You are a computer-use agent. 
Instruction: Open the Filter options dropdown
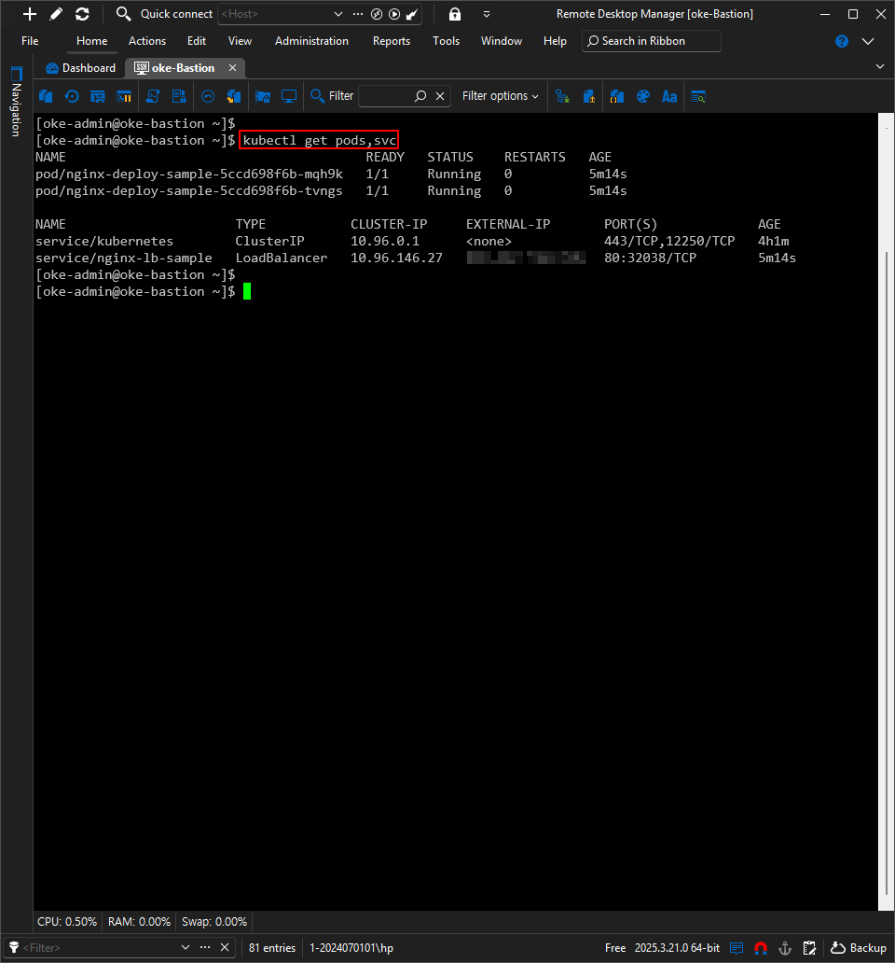(x=500, y=96)
